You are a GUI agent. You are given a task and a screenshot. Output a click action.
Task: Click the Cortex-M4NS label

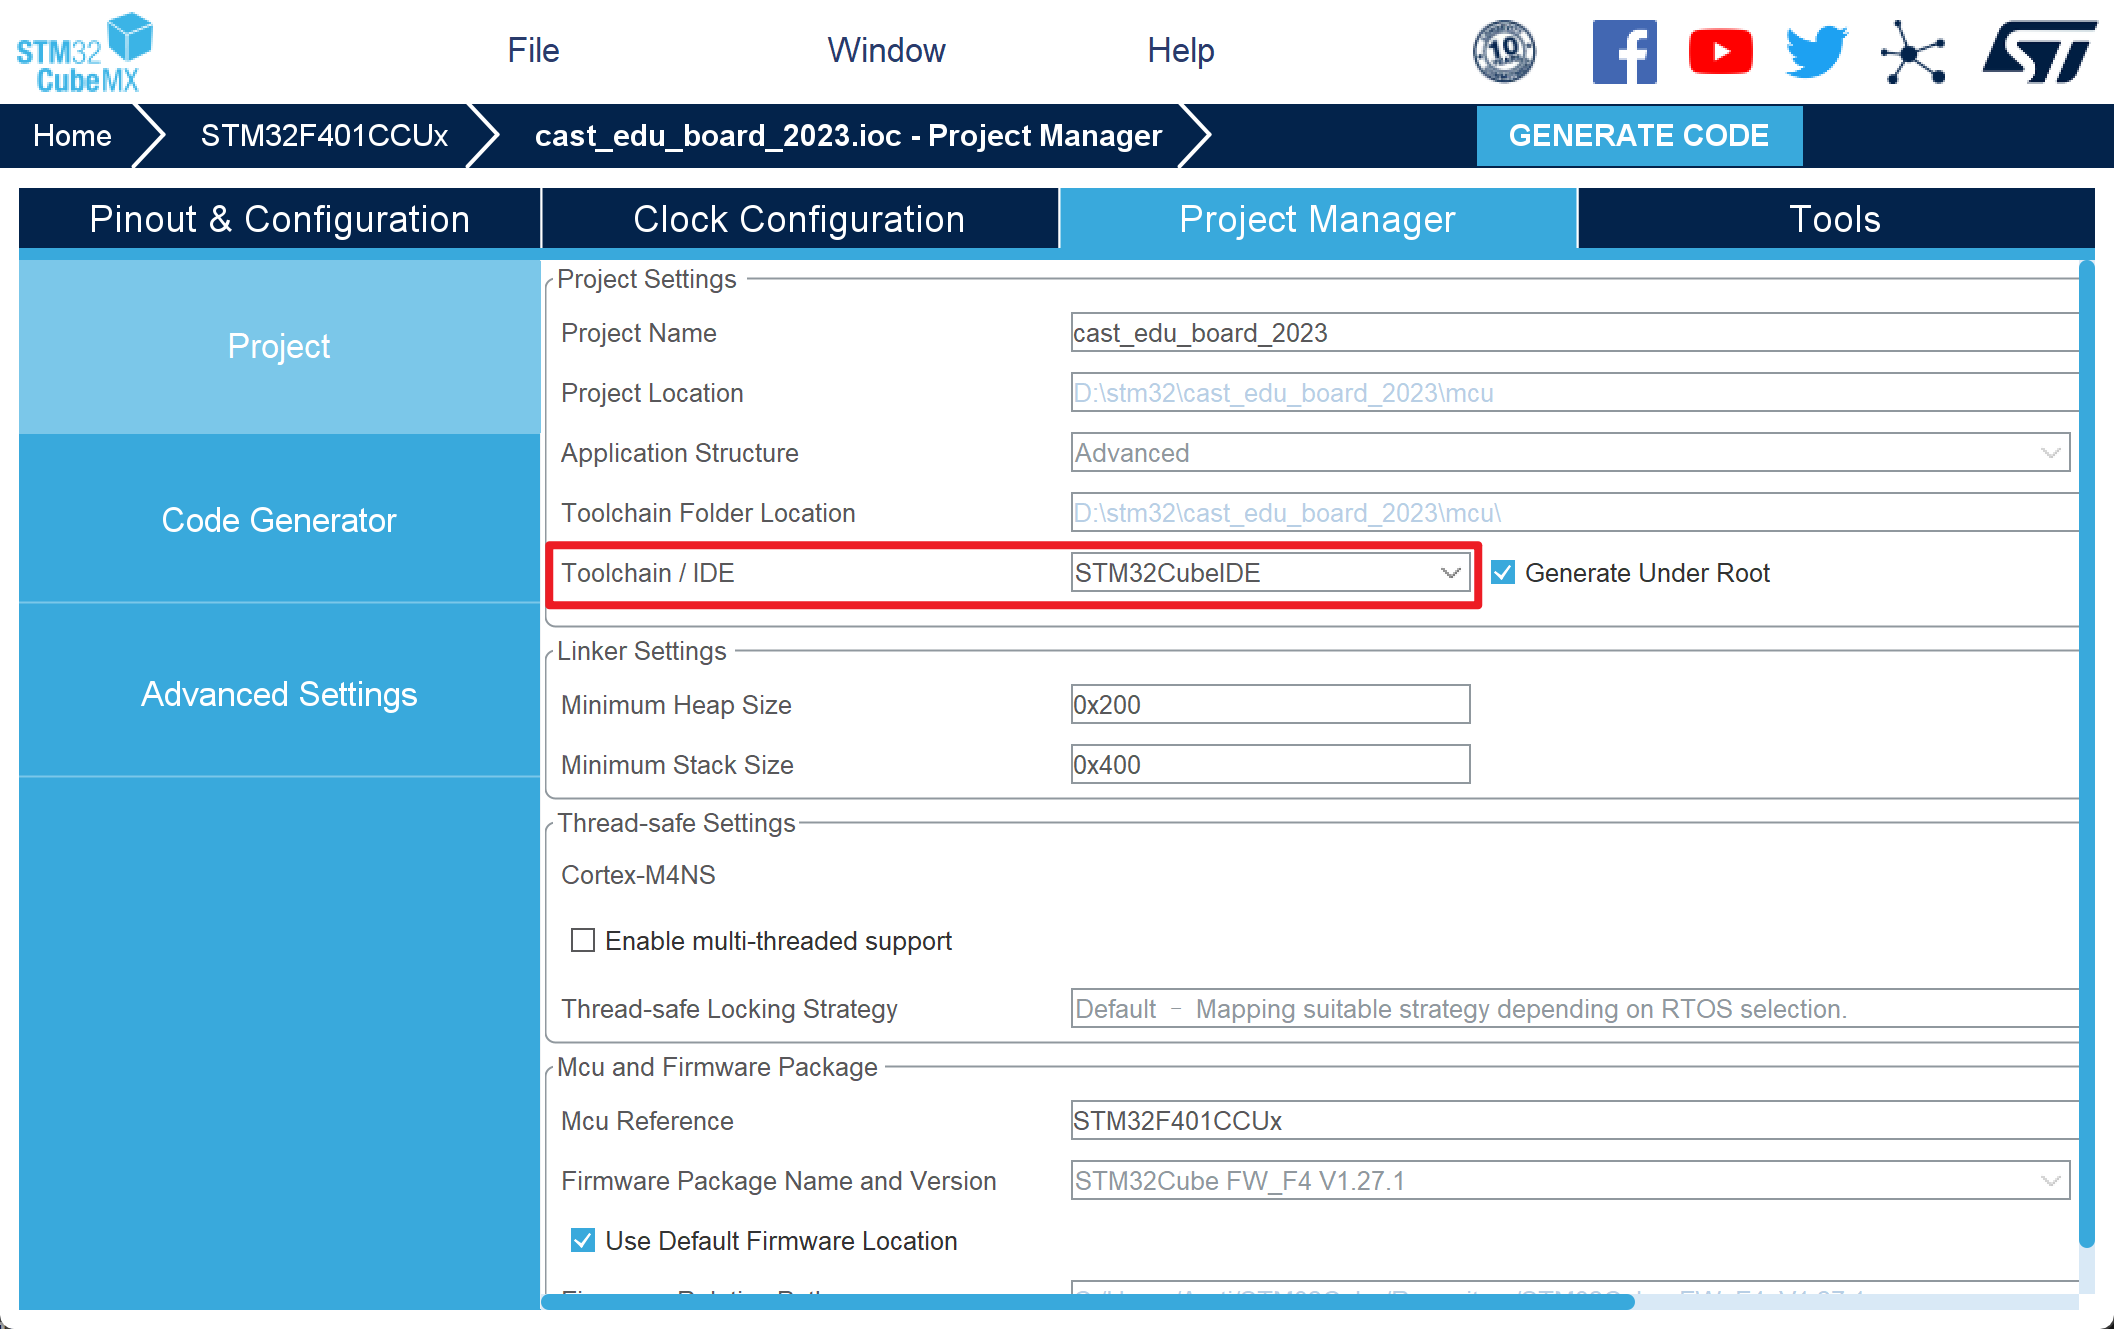638,875
